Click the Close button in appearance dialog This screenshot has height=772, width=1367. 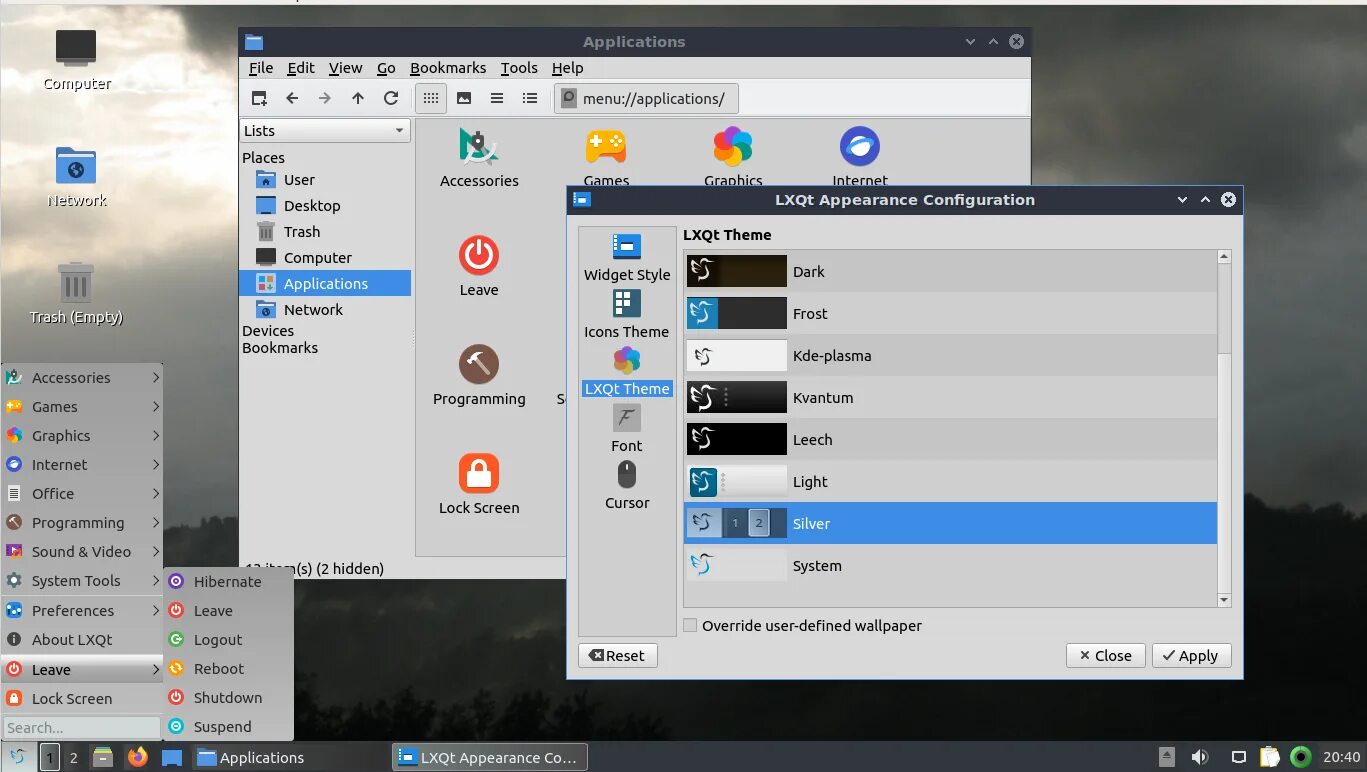tap(1105, 656)
